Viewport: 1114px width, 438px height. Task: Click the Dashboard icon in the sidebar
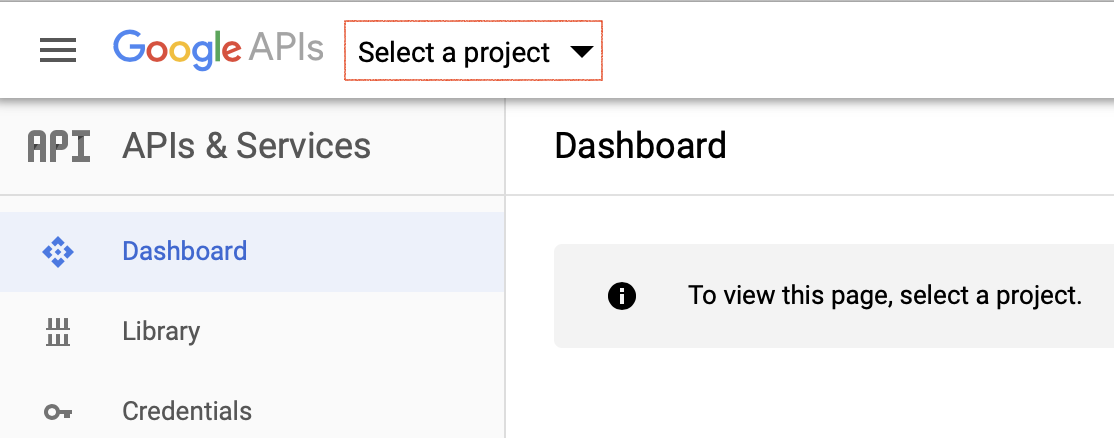[58, 252]
